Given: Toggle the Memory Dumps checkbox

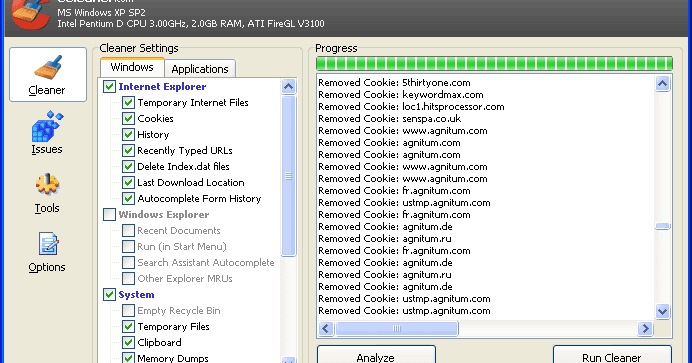Looking at the screenshot, I should [x=128, y=358].
